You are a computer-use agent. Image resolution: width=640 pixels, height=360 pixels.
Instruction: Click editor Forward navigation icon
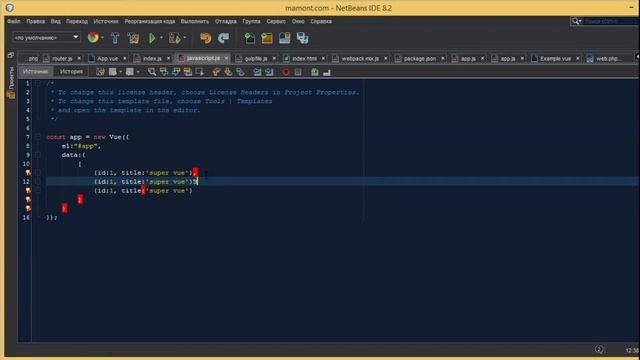[129, 72]
